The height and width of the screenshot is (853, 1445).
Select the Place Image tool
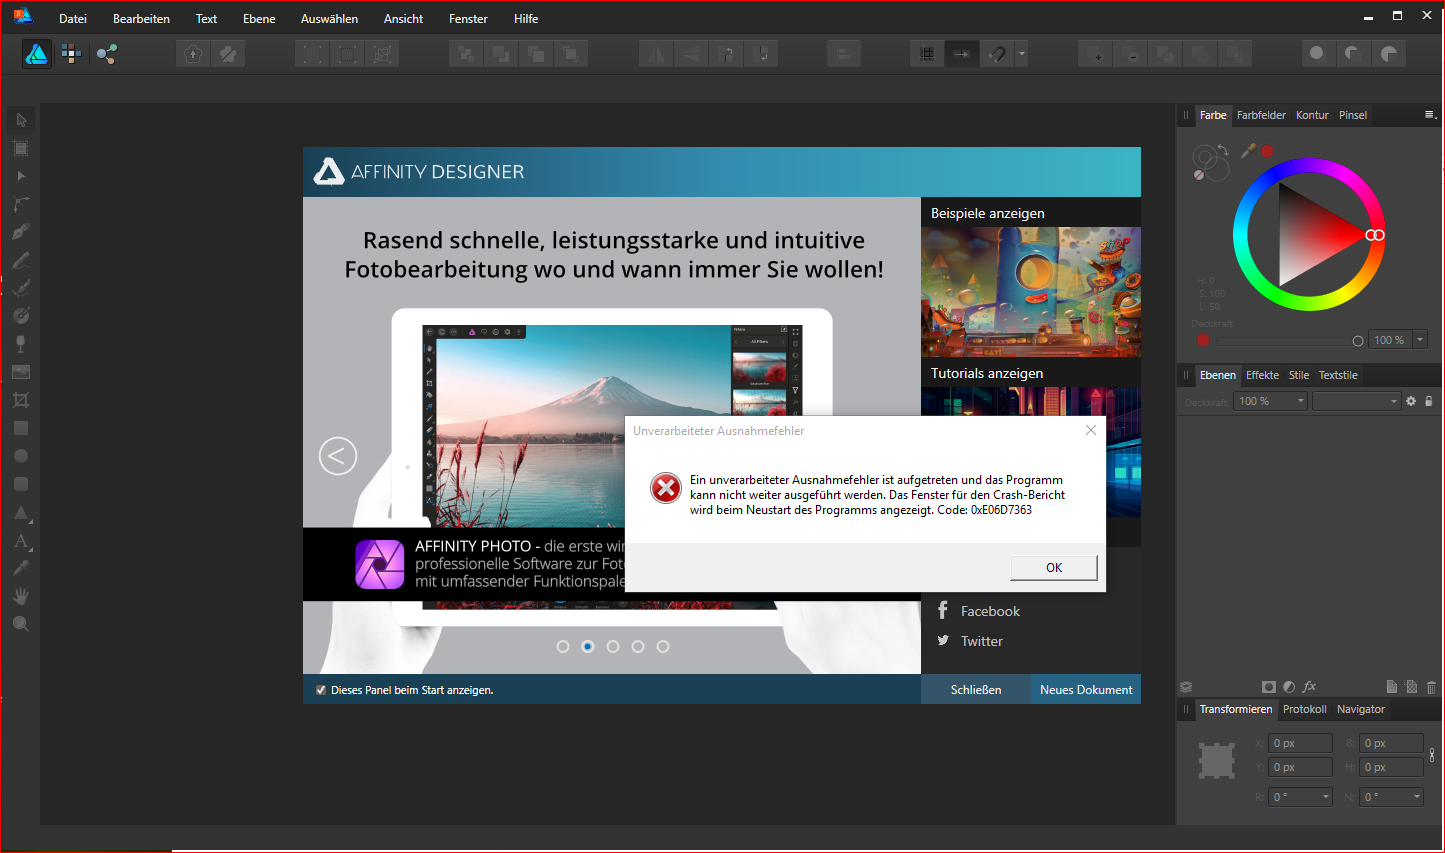(x=21, y=372)
